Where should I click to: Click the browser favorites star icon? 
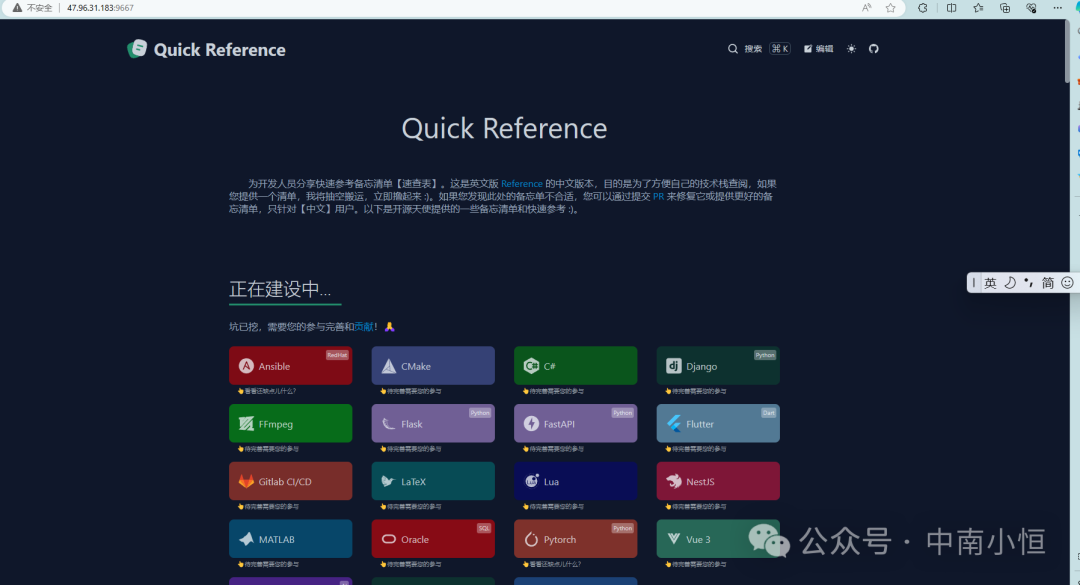(890, 8)
